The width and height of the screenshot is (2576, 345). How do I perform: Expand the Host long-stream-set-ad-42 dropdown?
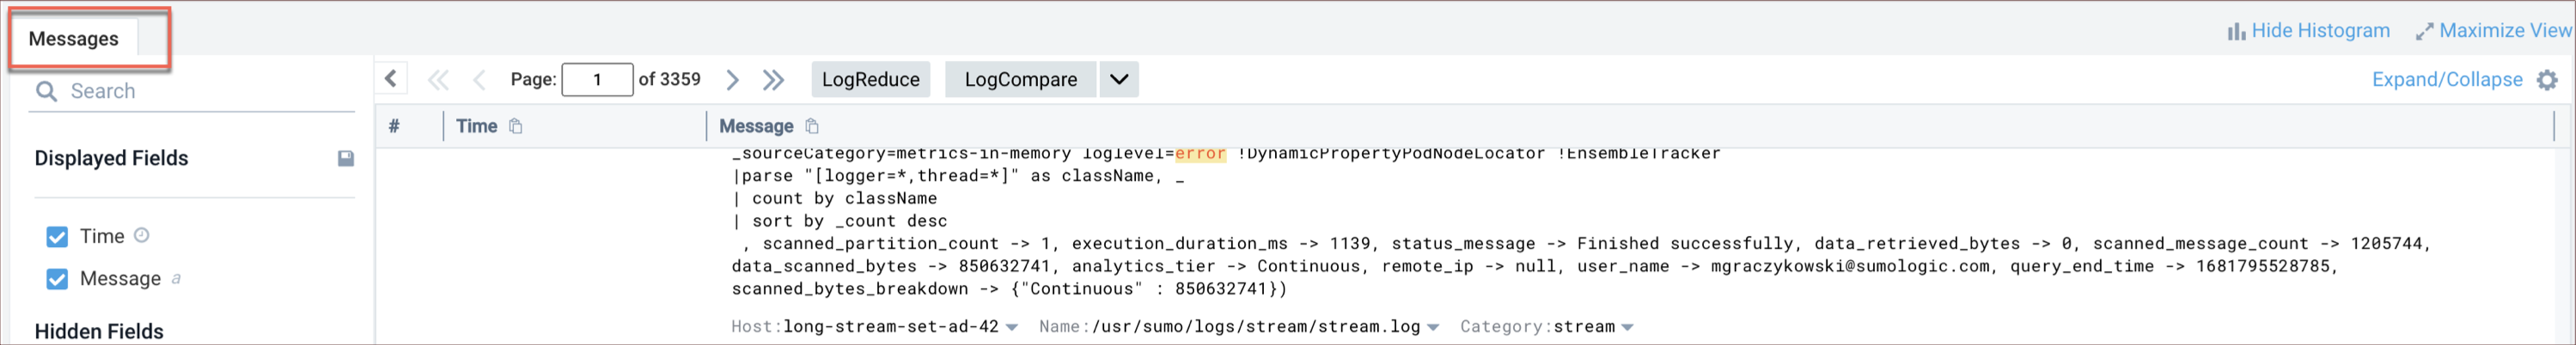[x=1012, y=327]
